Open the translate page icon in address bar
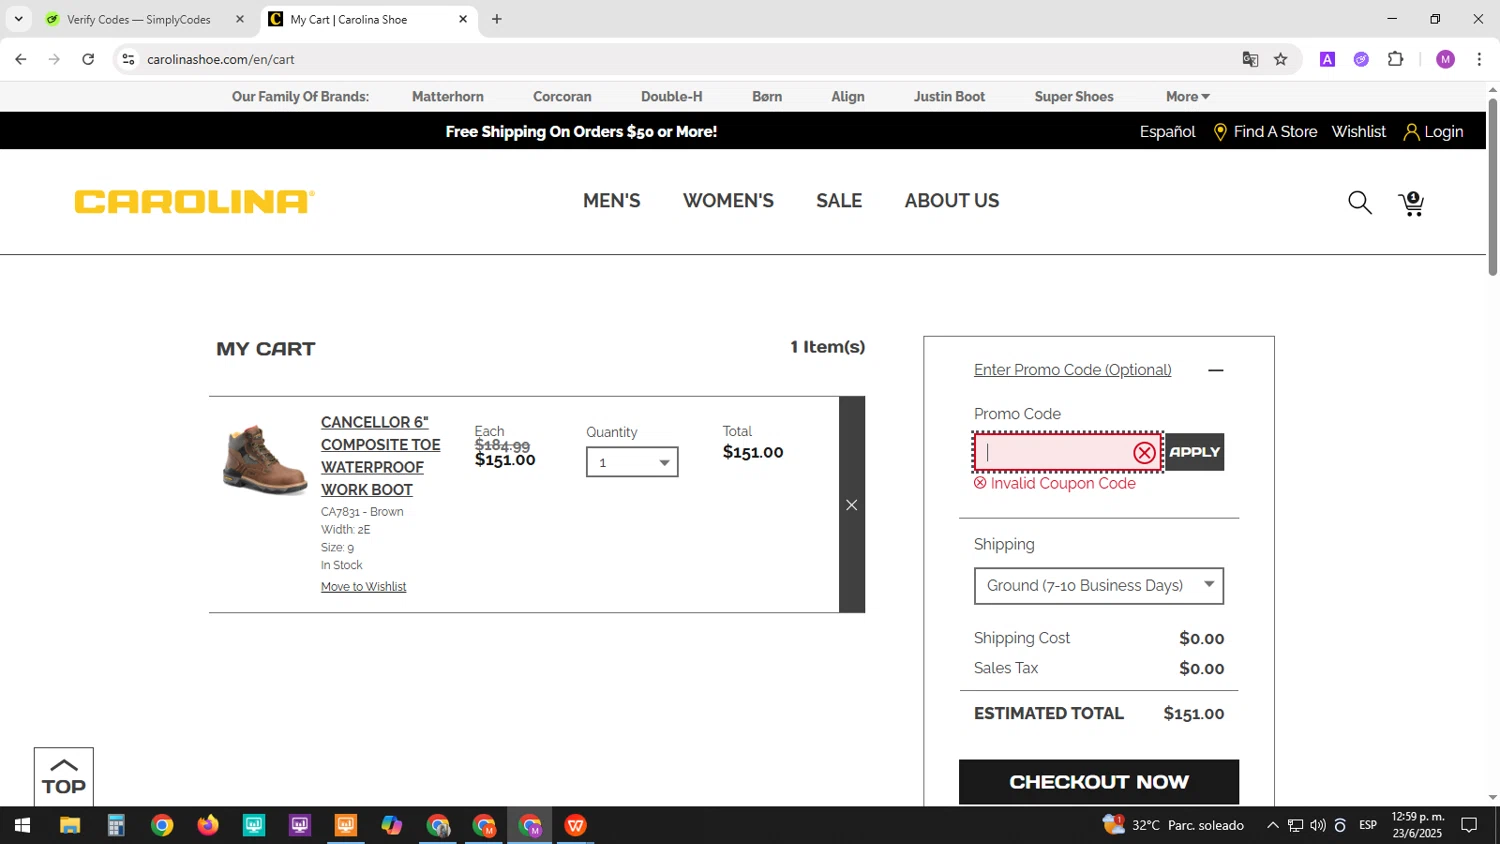 pyautogui.click(x=1250, y=59)
